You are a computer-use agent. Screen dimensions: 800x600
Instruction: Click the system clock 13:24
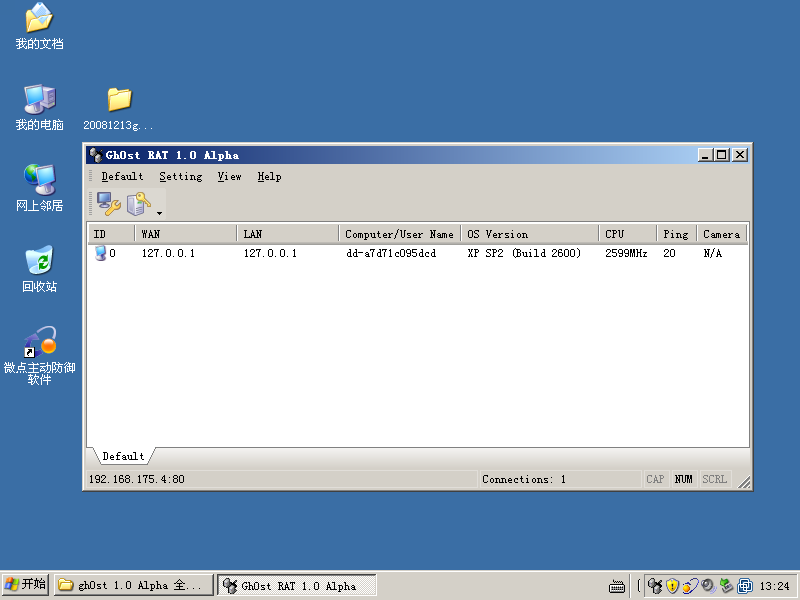(774, 586)
